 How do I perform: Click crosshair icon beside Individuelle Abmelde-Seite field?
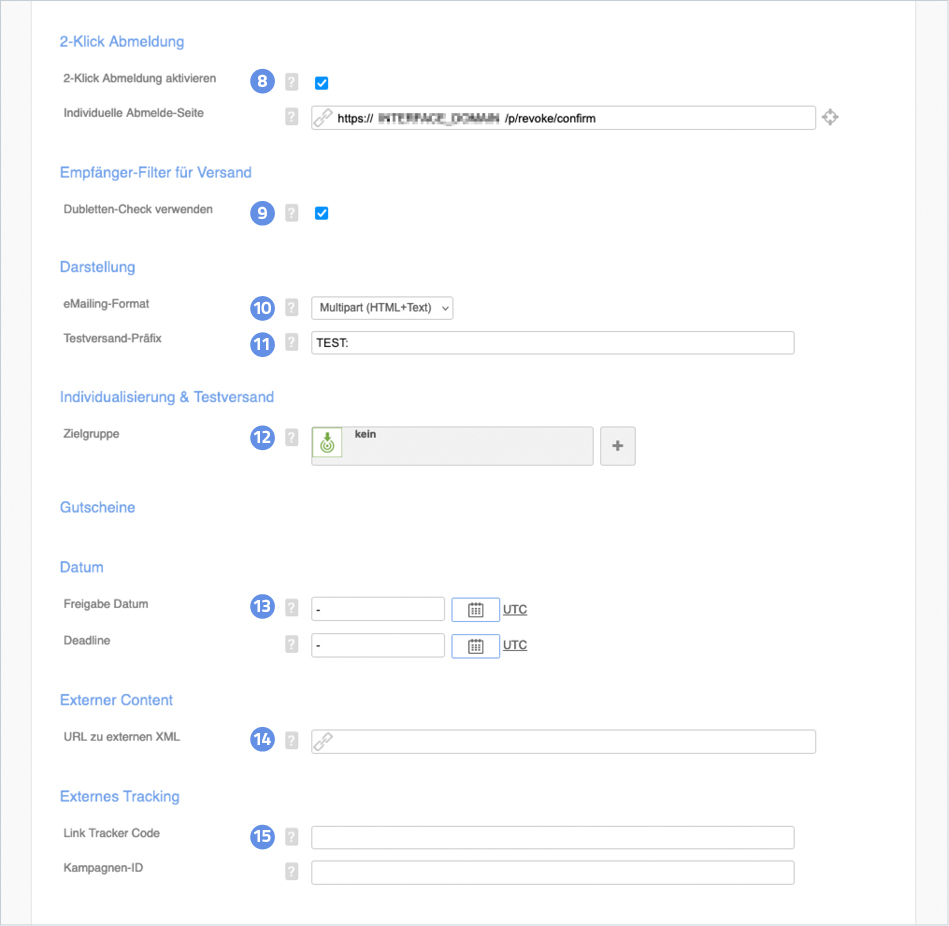[x=829, y=118]
